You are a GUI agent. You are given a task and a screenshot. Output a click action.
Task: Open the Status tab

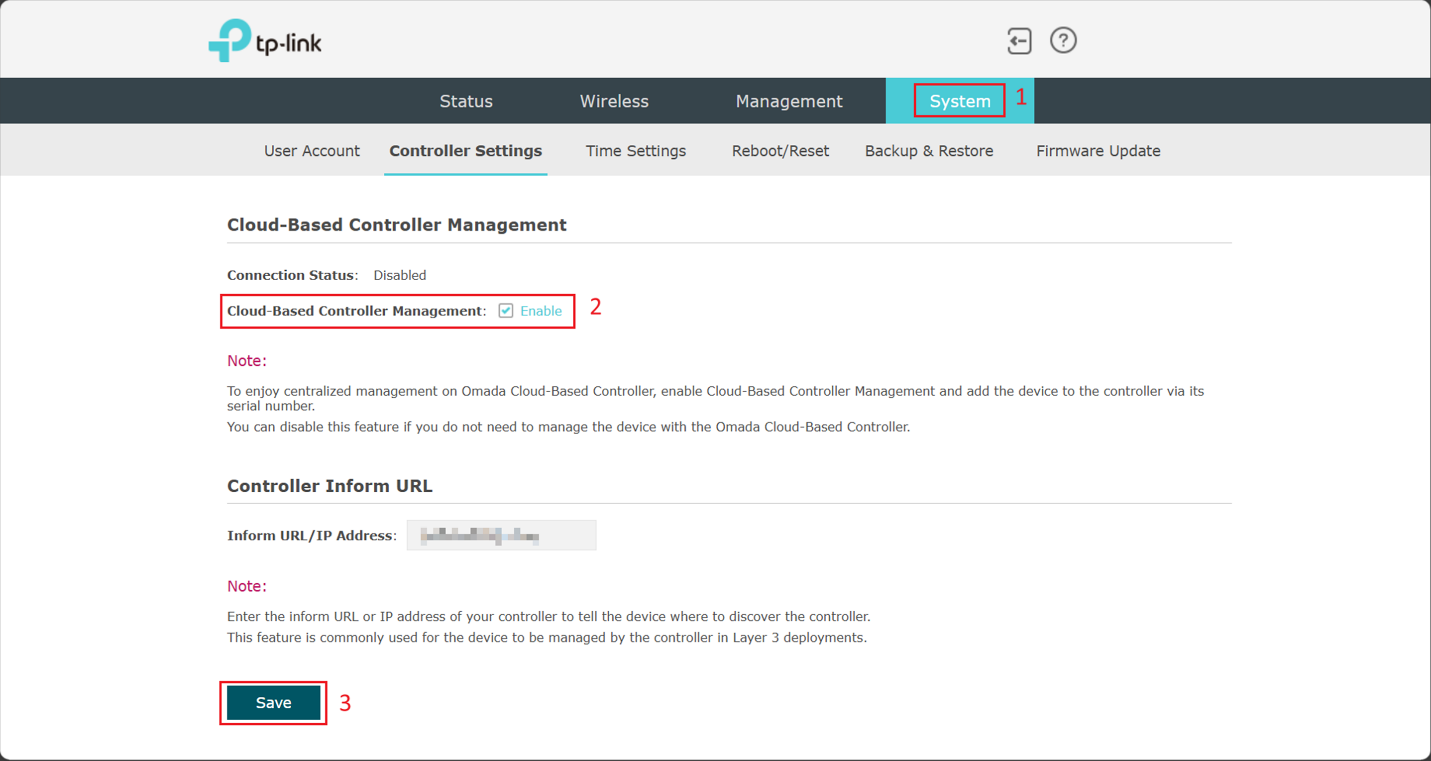466,101
